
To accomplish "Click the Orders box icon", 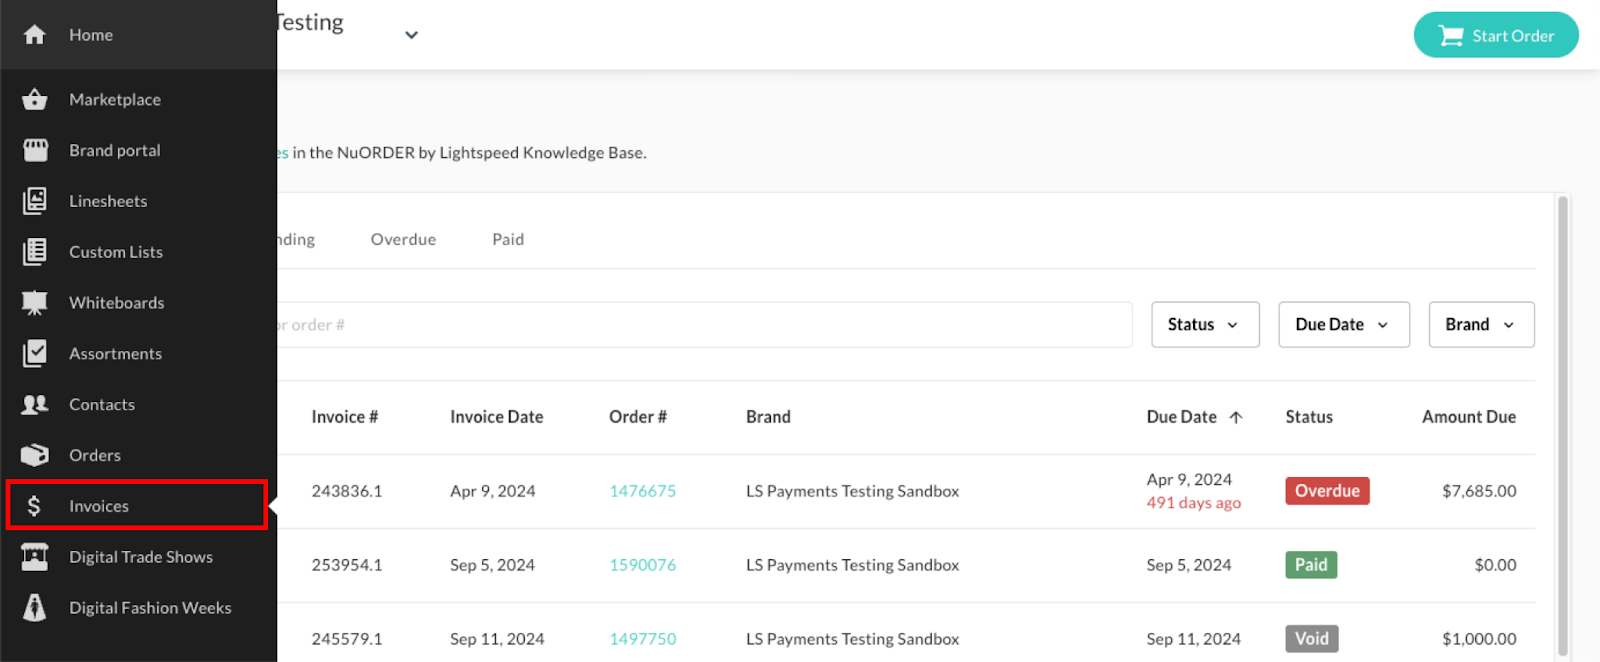I will [35, 455].
